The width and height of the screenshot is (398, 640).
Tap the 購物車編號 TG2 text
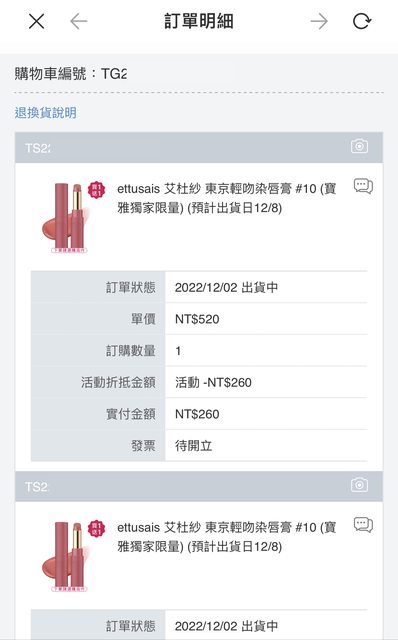coord(71,74)
